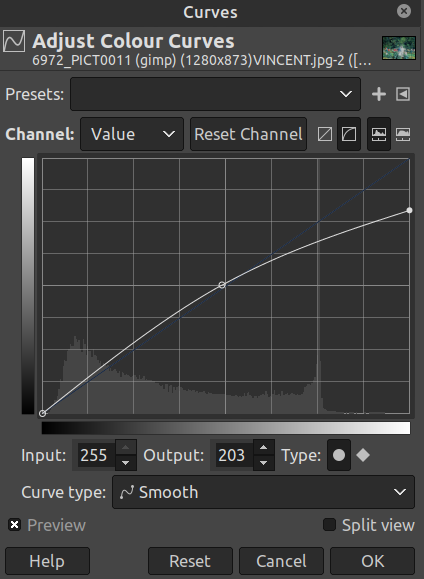Set the point type to smooth circle
424x579 pixels.
click(x=339, y=455)
